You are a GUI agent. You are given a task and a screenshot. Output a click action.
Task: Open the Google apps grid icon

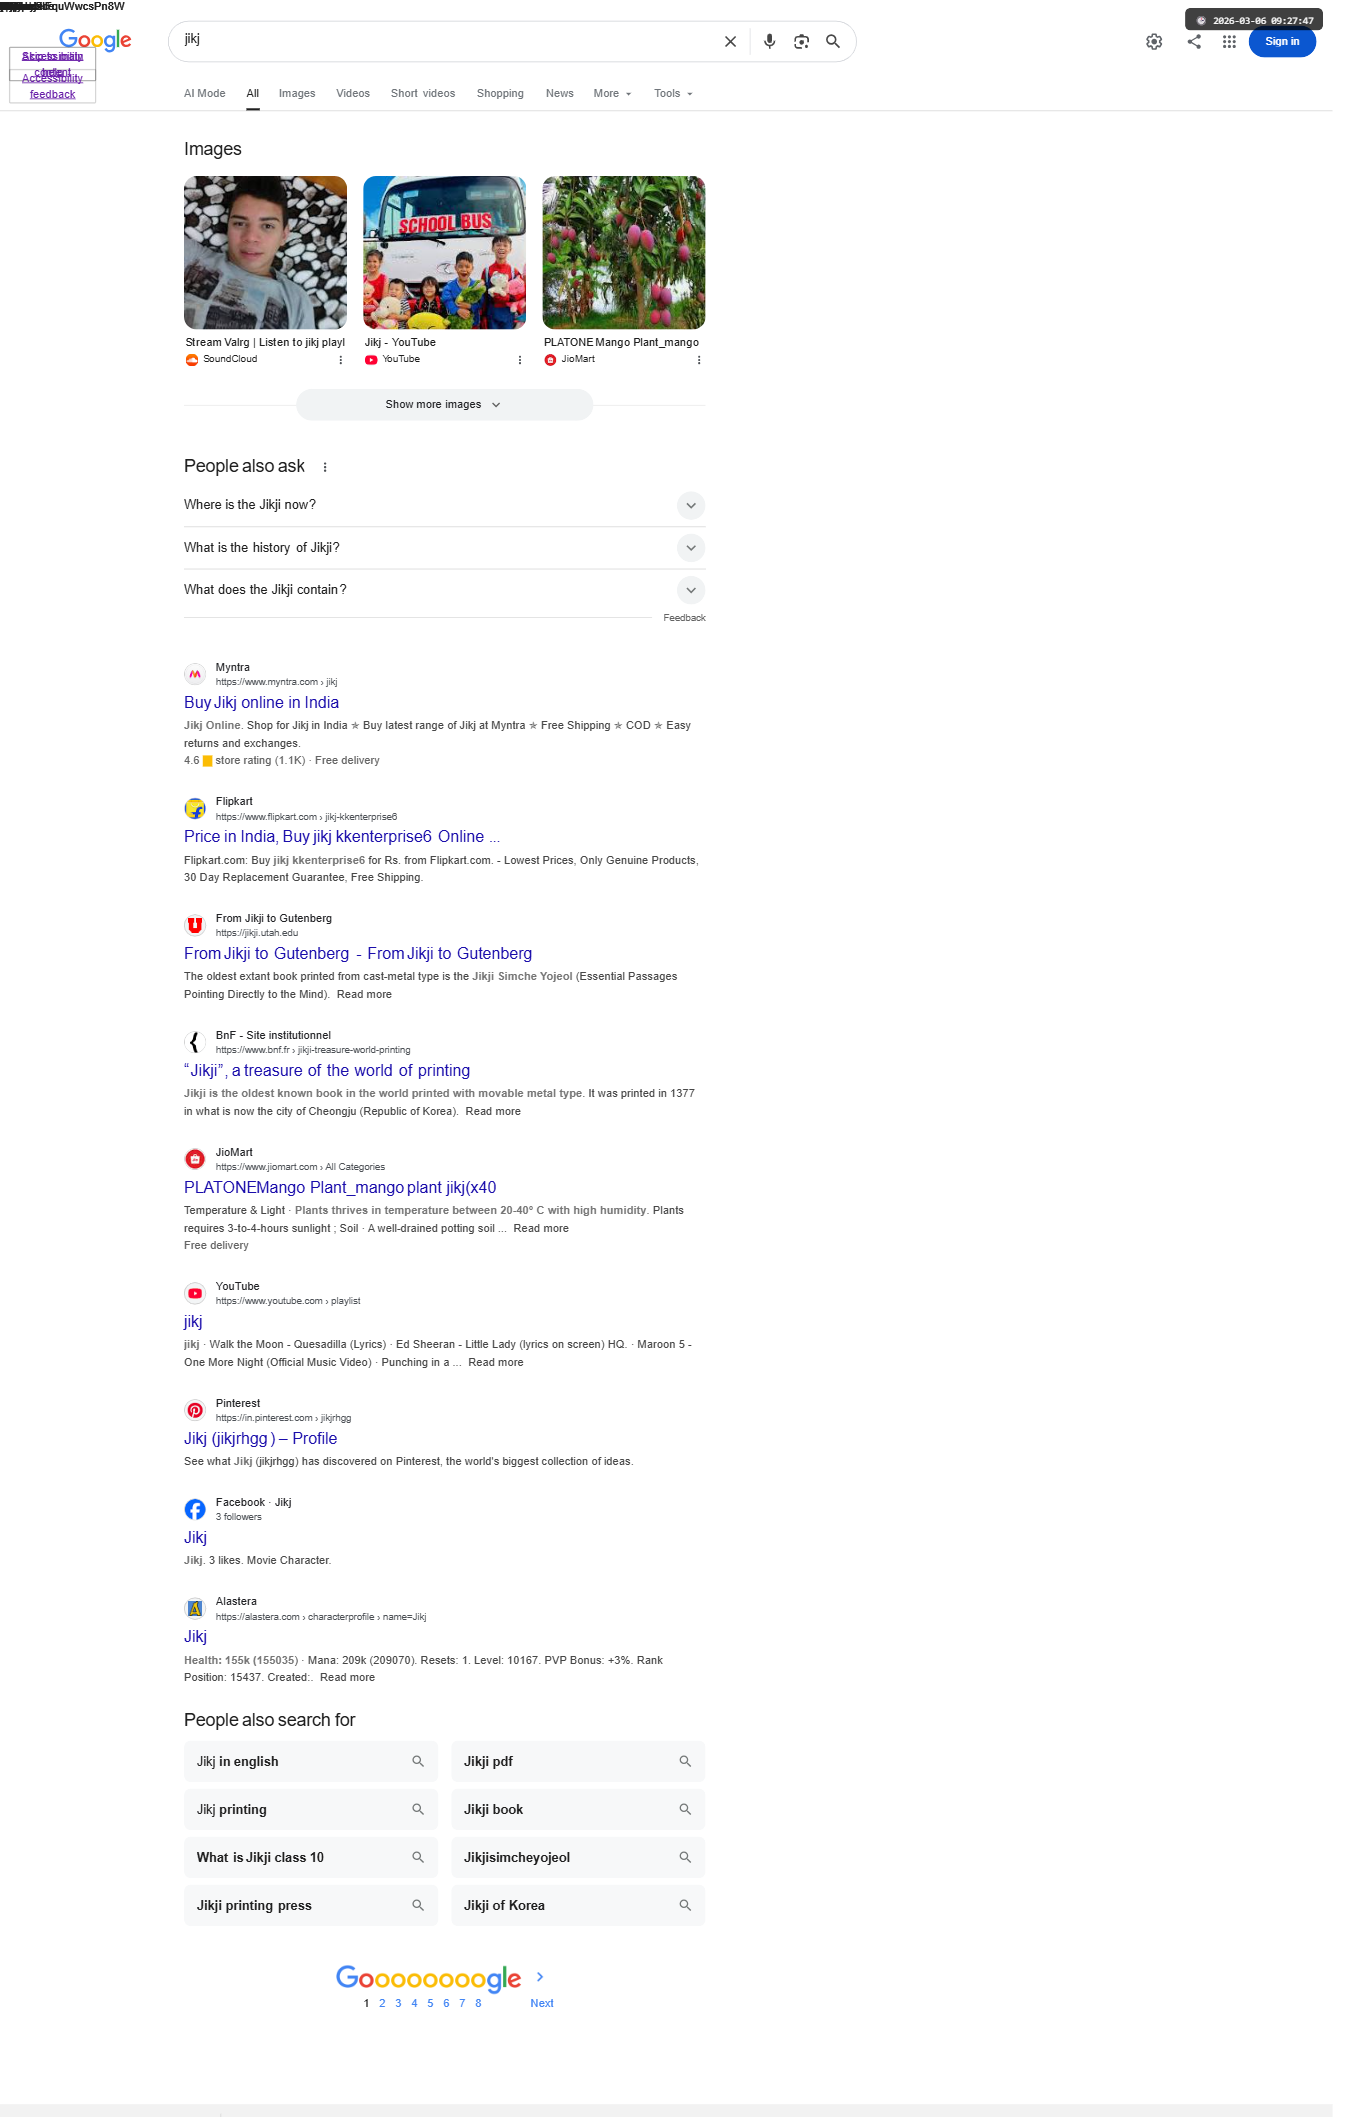pos(1229,42)
